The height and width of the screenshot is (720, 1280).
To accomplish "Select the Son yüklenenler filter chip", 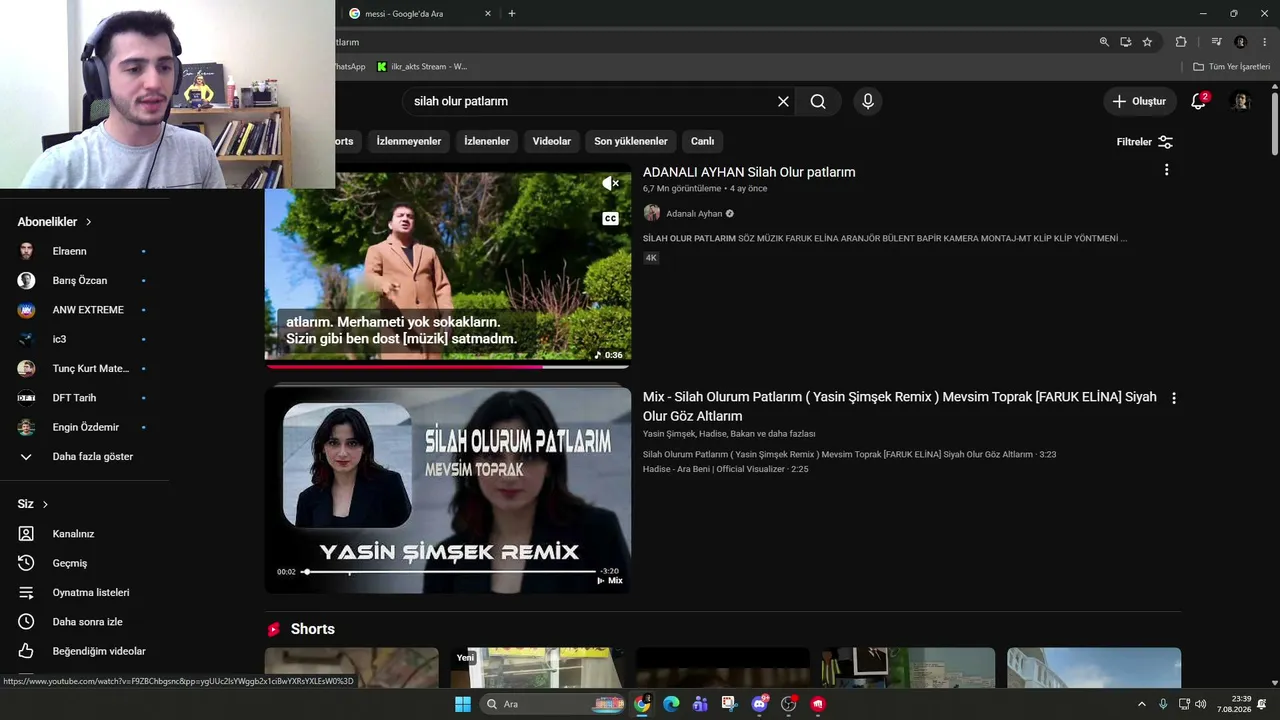I will click(x=631, y=141).
